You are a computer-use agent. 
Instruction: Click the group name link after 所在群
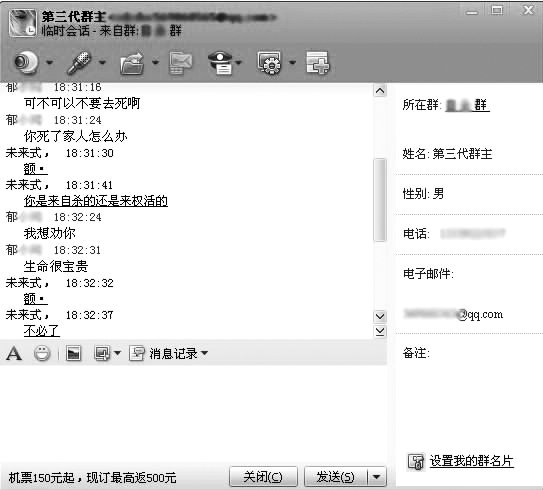(467, 105)
